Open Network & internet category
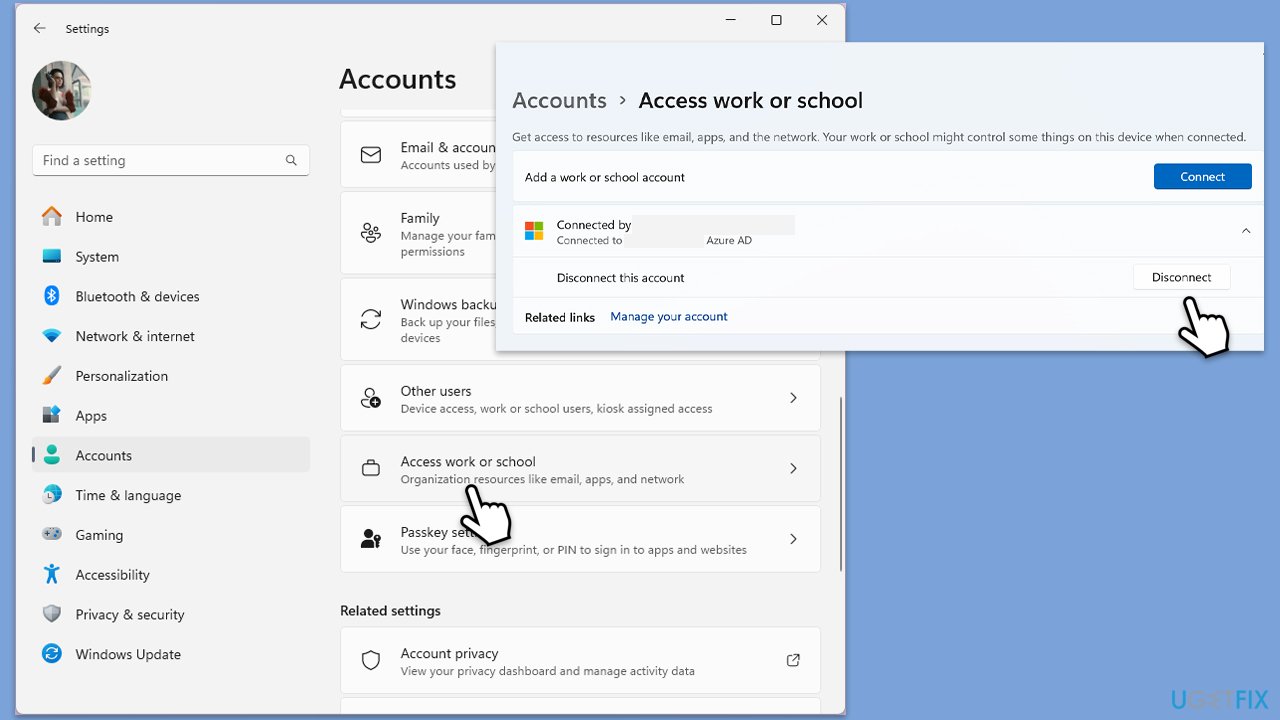The height and width of the screenshot is (720, 1280). click(x=171, y=337)
